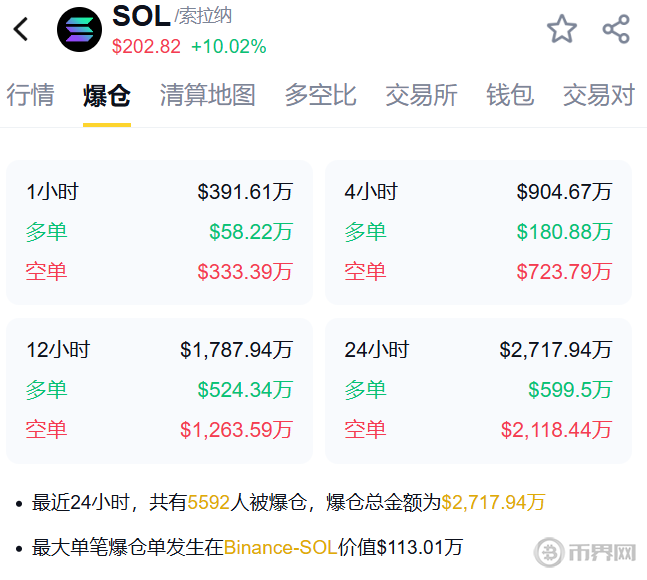Go to the 多空比 tab
The height and width of the screenshot is (580, 647).
(x=320, y=95)
